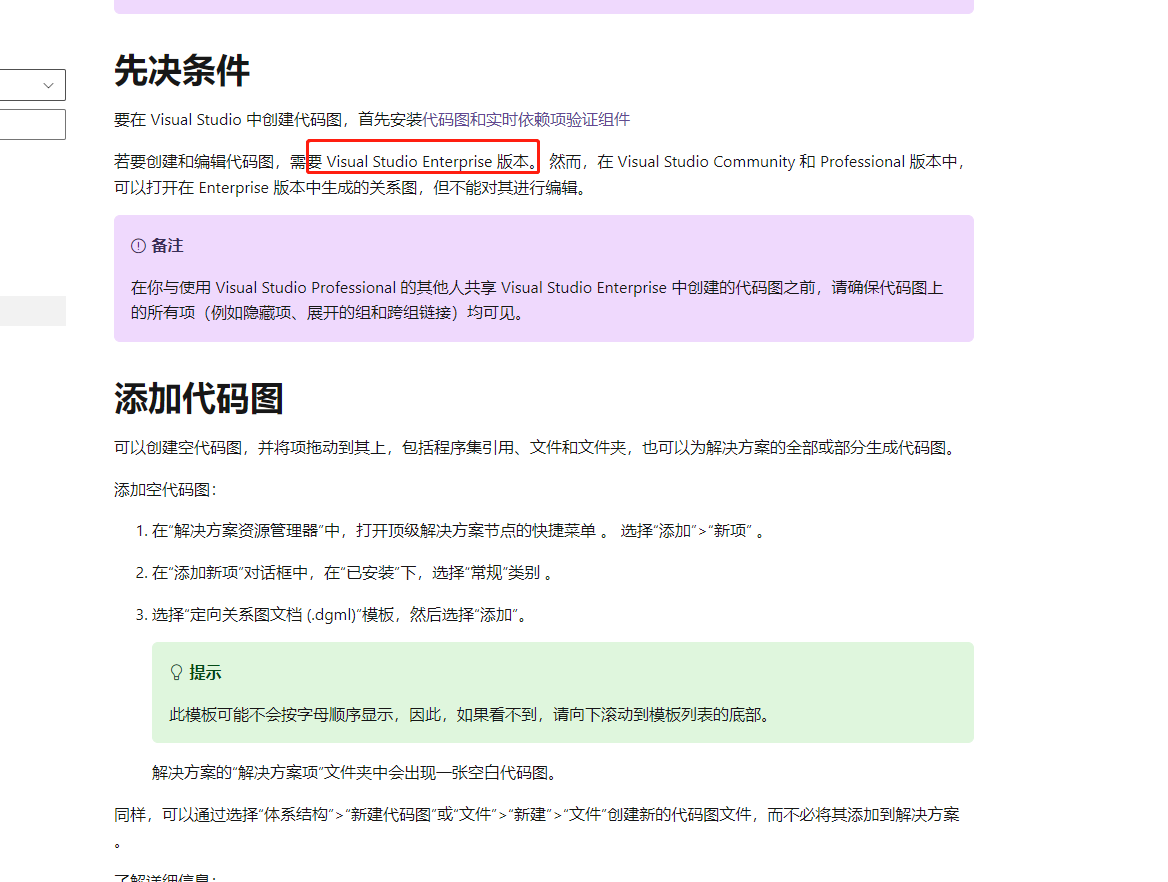This screenshot has width=1168, height=882.
Task: Click the text 添加空代码图:
Action: coord(165,489)
